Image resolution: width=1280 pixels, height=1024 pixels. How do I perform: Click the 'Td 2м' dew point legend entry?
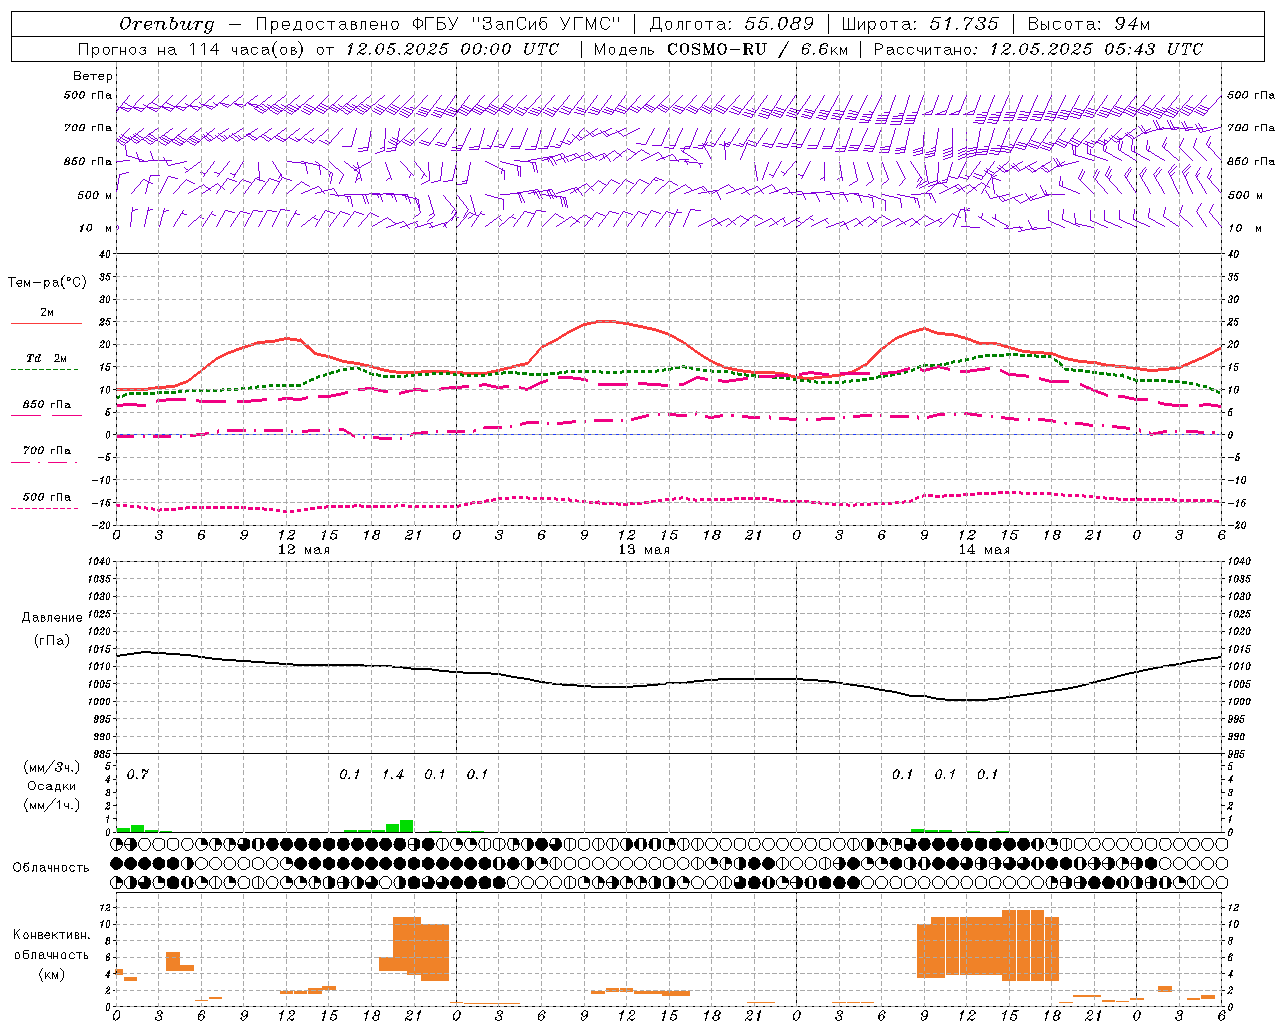click(x=46, y=358)
